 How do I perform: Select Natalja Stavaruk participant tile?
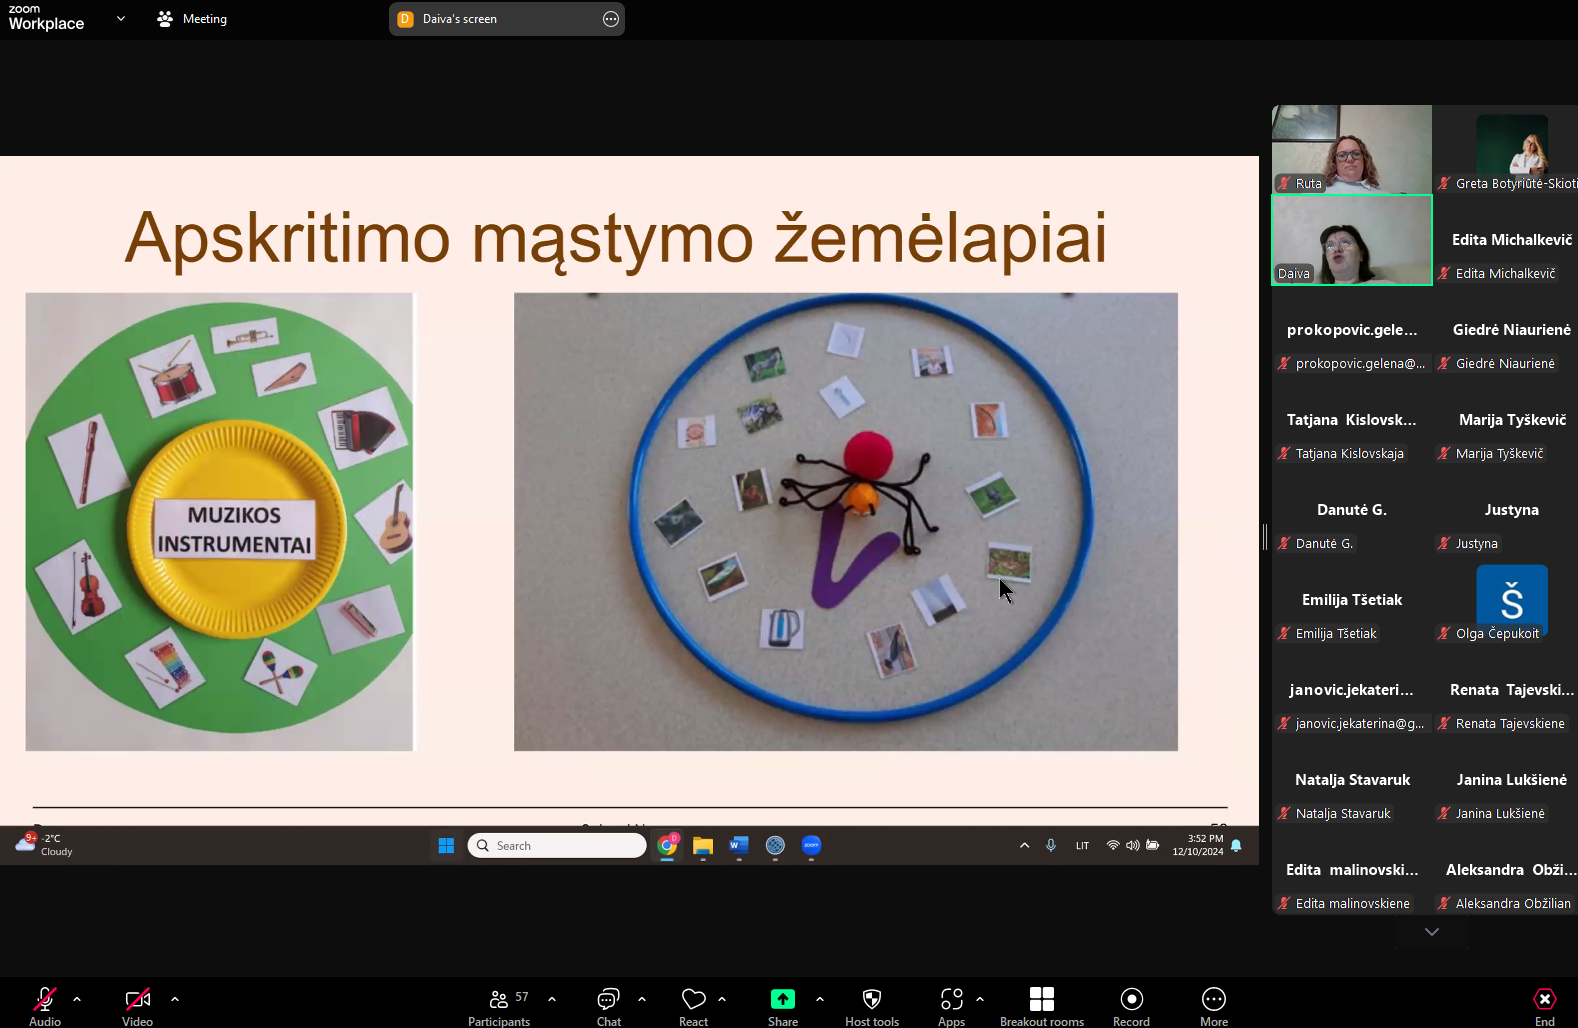tap(1351, 780)
